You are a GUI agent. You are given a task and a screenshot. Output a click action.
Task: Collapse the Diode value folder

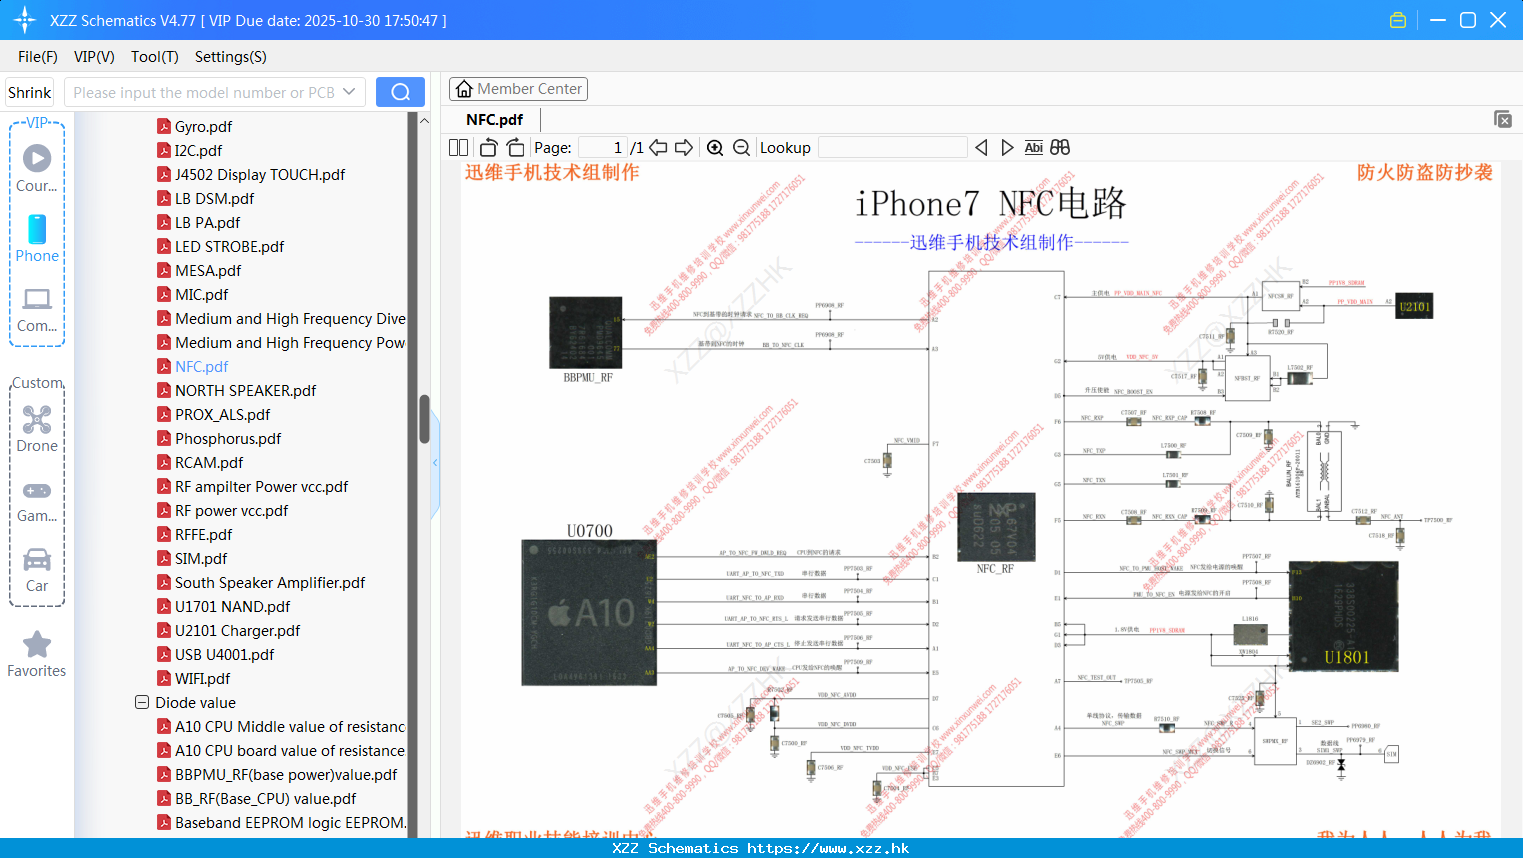142,702
